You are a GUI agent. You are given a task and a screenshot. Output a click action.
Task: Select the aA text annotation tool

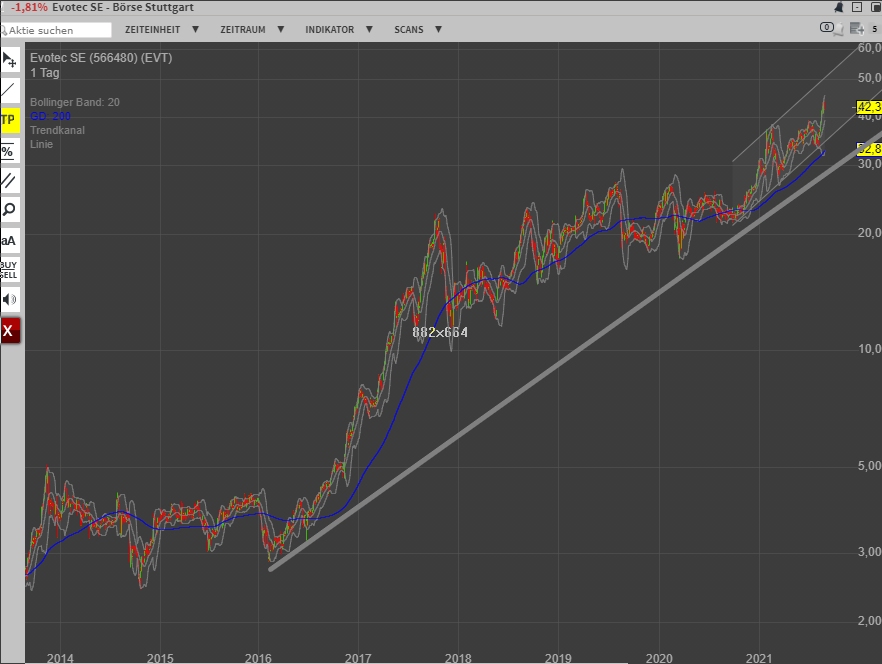(x=10, y=240)
